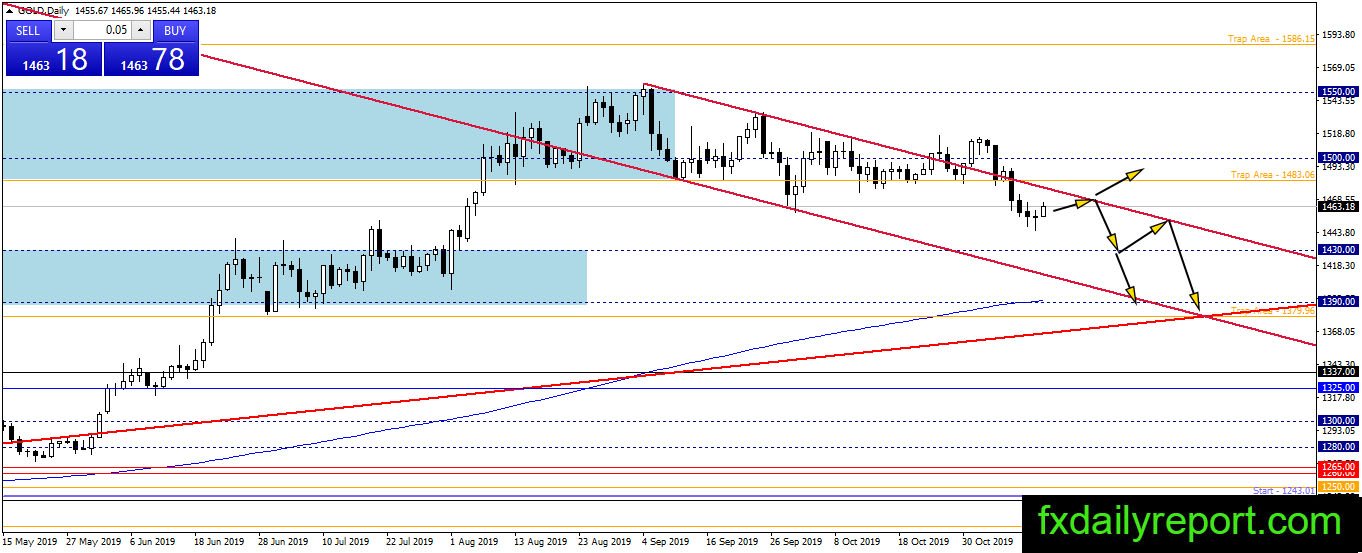Select the 1390.00 price level label
The image size is (1362, 553).
(x=1338, y=301)
